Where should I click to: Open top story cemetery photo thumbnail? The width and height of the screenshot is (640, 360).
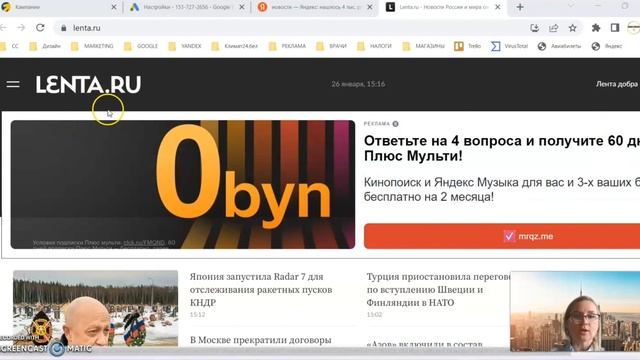[x=96, y=308]
